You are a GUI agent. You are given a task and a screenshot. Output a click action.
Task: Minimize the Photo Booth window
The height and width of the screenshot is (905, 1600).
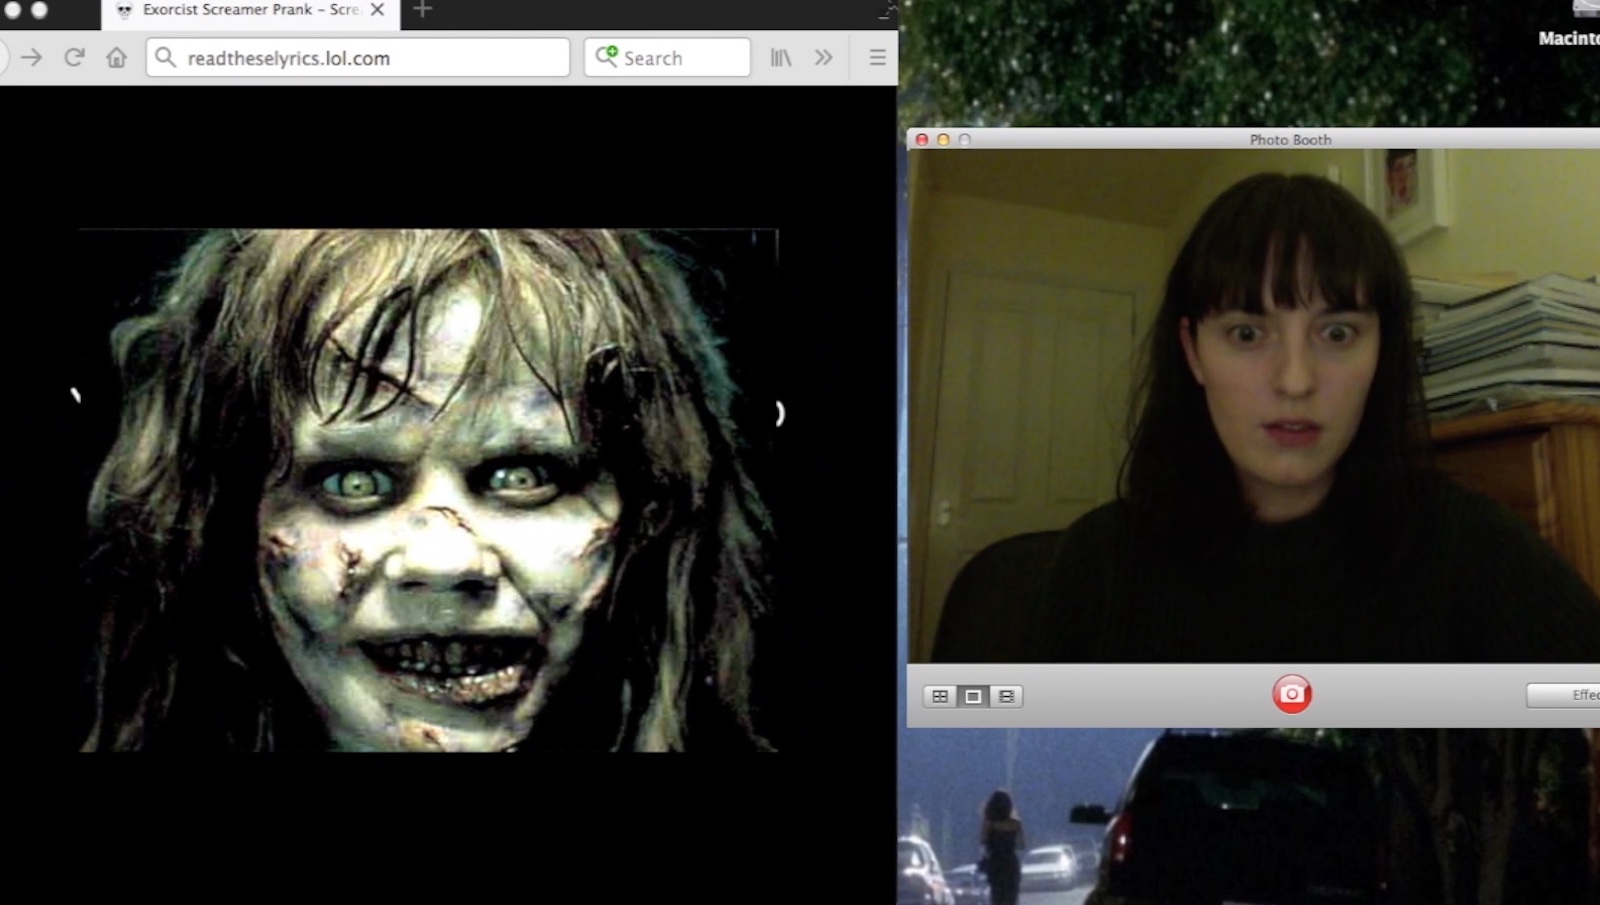[x=943, y=140]
